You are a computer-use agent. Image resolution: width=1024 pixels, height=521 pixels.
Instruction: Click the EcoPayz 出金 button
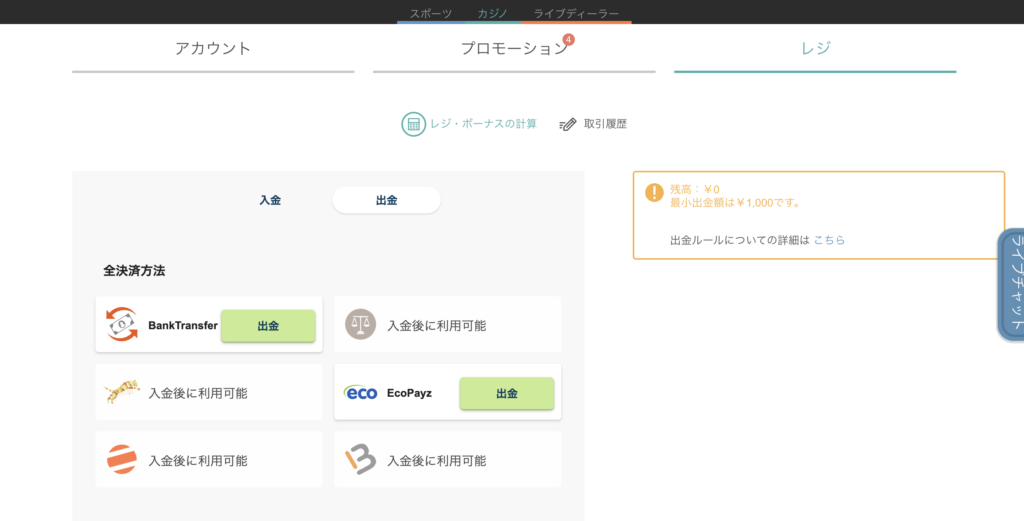click(x=507, y=394)
